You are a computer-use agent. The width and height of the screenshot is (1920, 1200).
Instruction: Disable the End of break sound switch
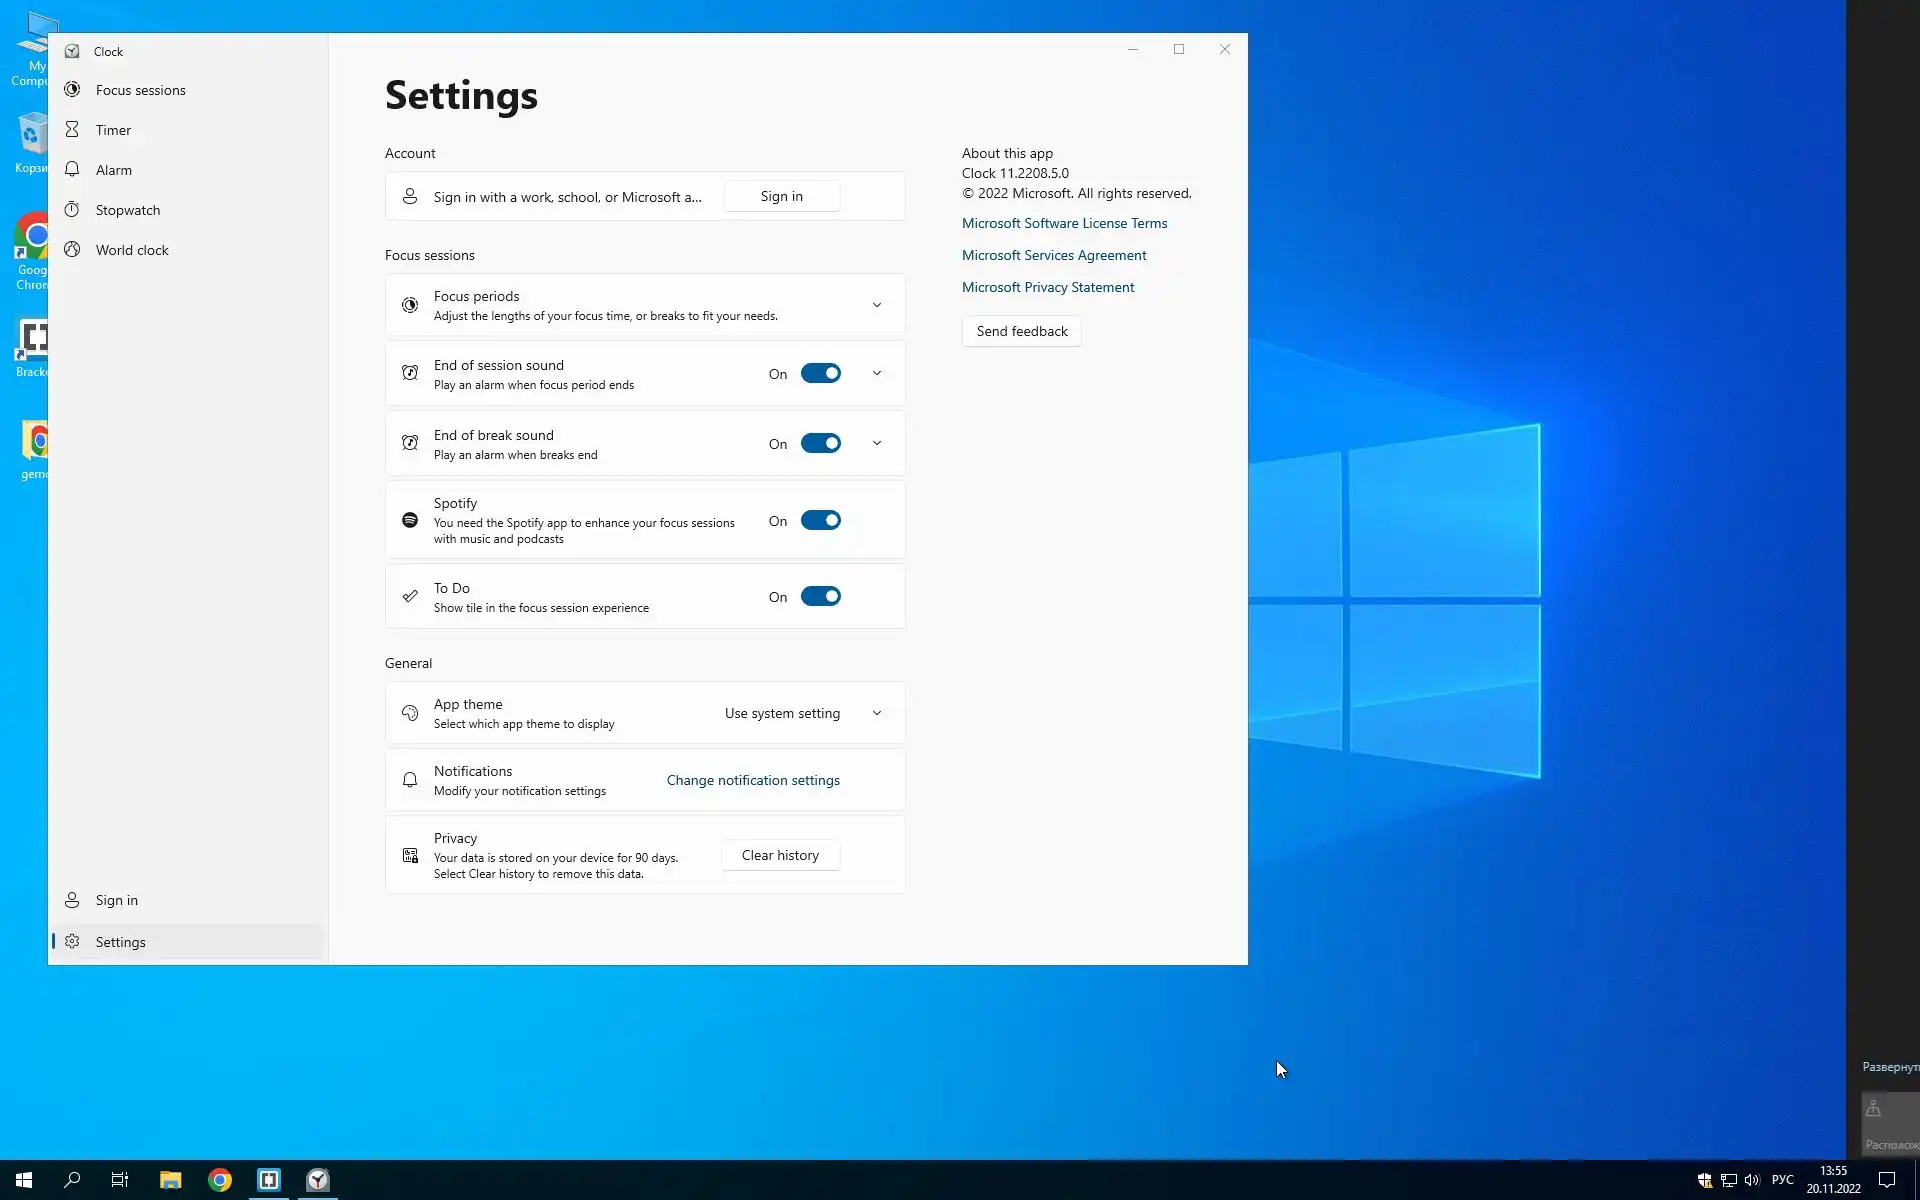[x=820, y=444]
